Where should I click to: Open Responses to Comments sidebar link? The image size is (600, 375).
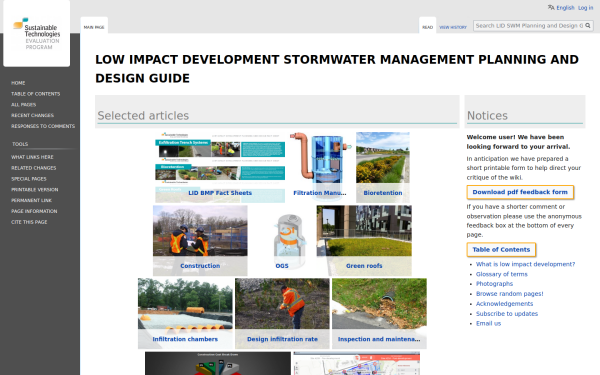pyautogui.click(x=43, y=126)
